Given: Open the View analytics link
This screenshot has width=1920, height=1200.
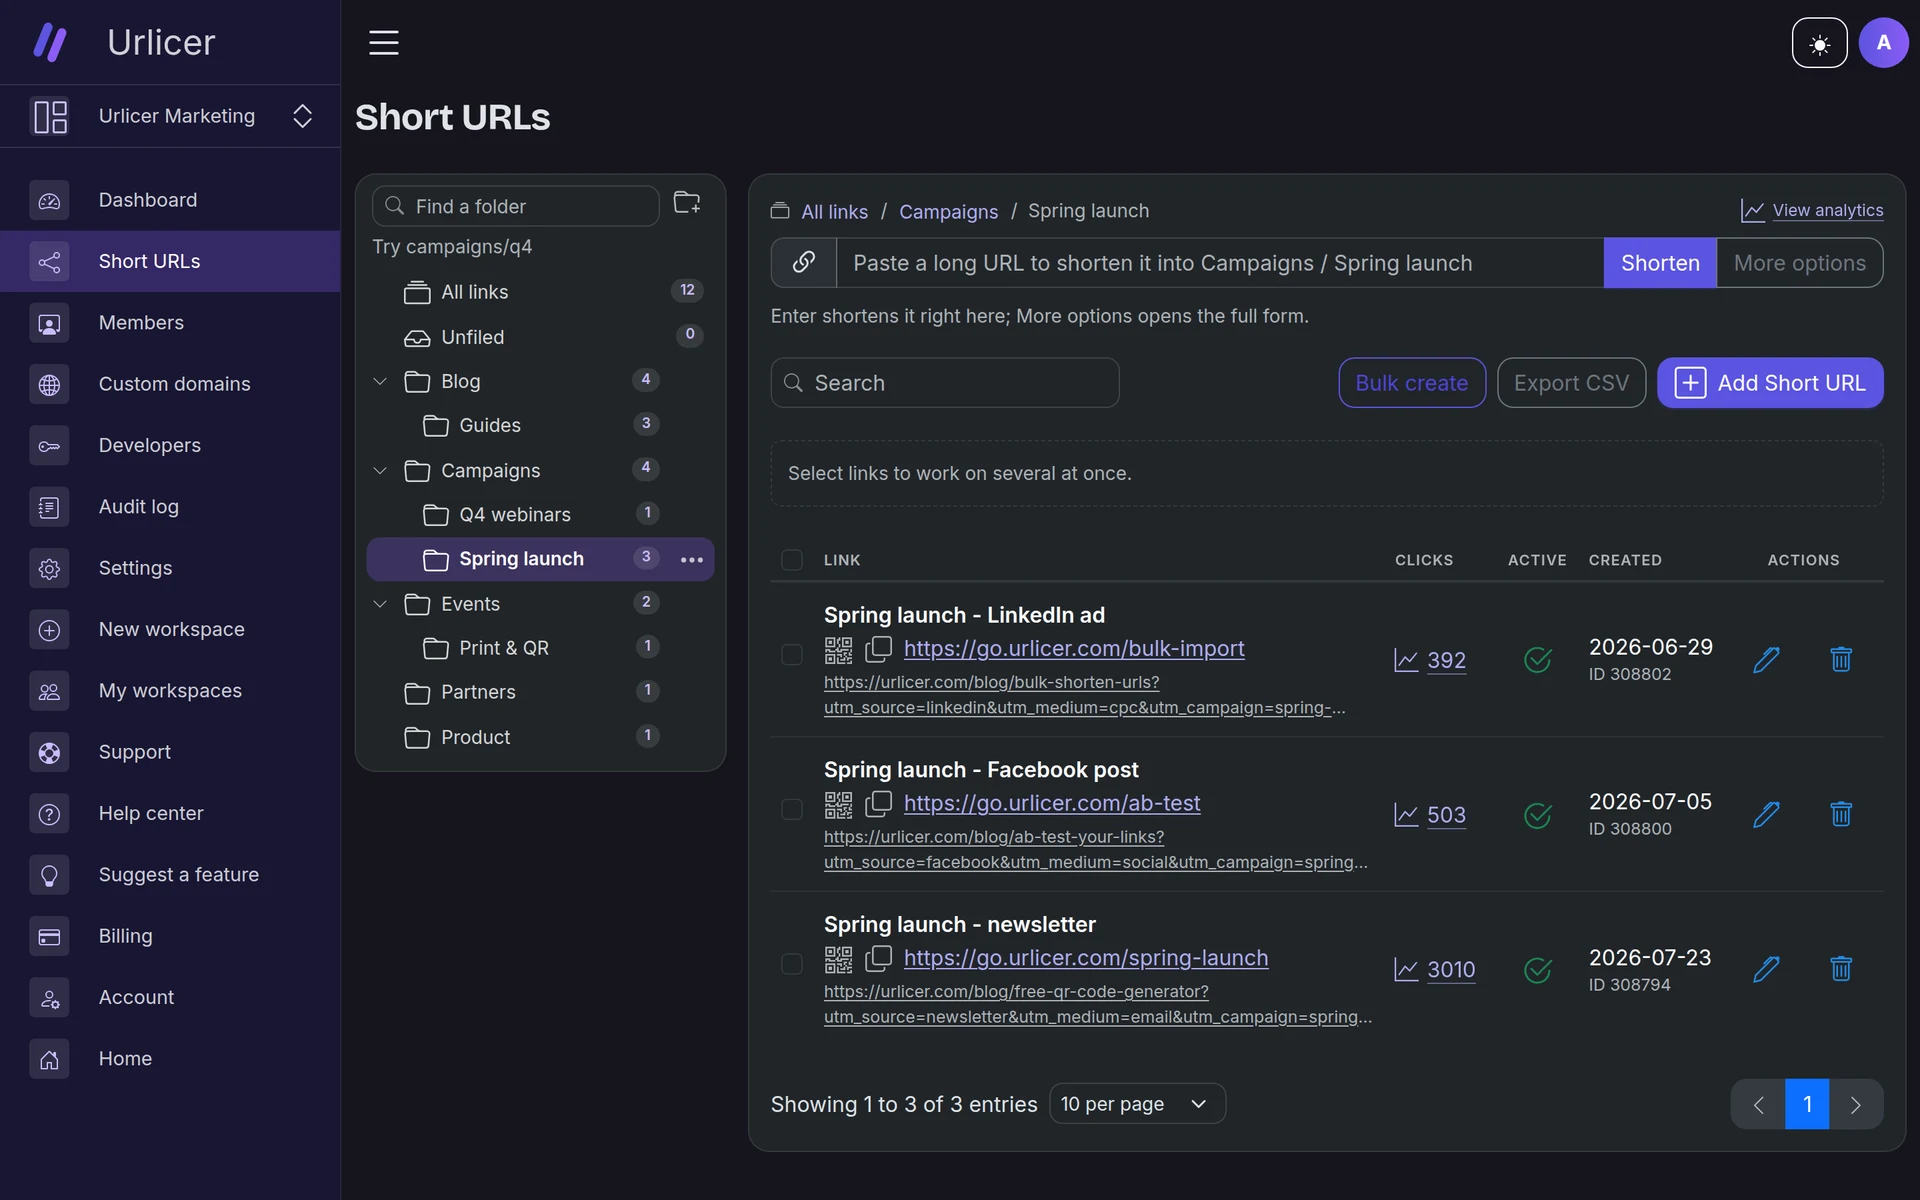Looking at the screenshot, I should click(x=1812, y=210).
